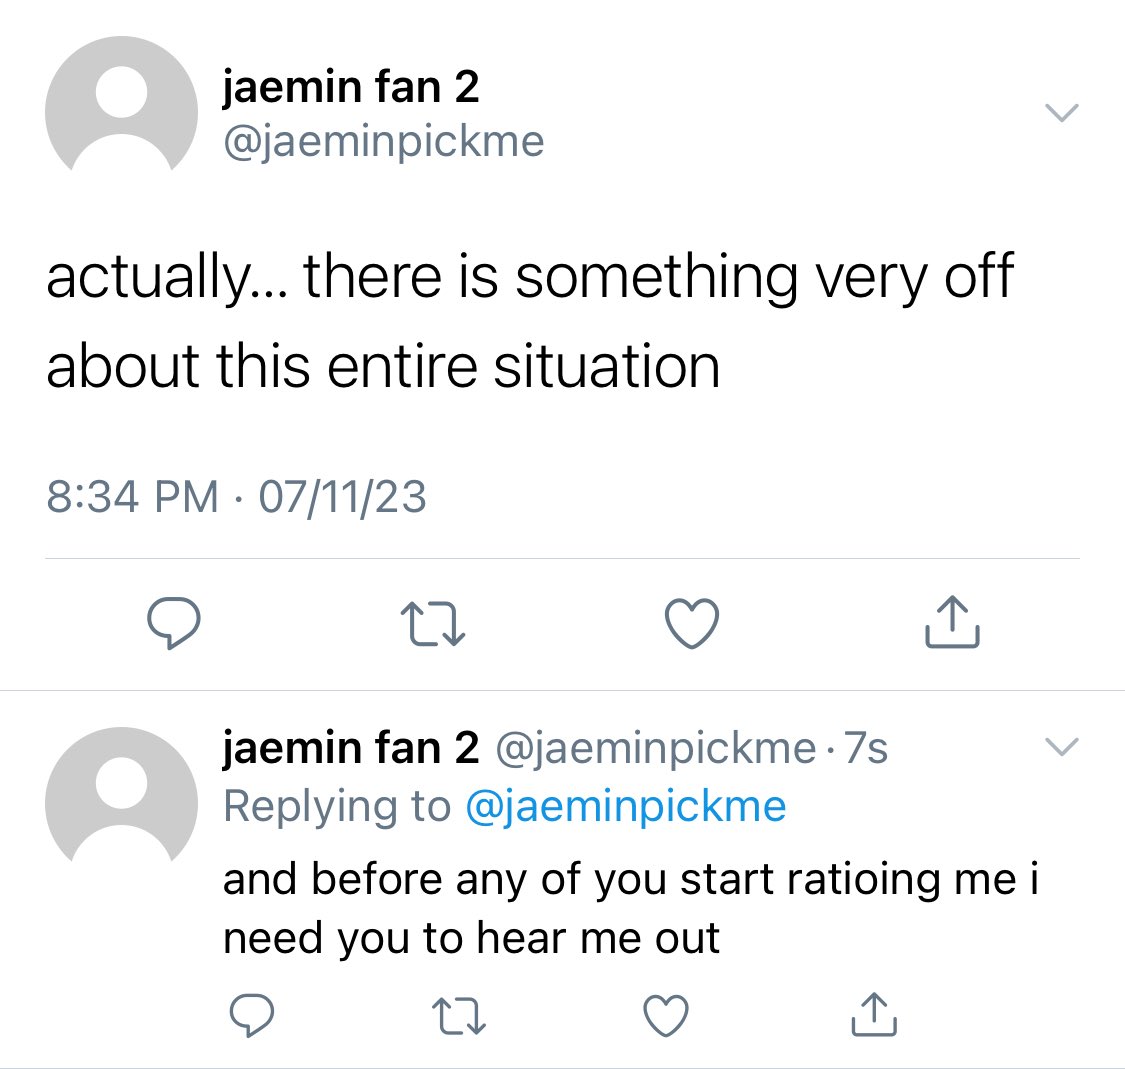The height and width of the screenshot is (1069, 1125).
Task: Open the 8:34 PM · 07/11/23 timestamp
Action: (236, 496)
